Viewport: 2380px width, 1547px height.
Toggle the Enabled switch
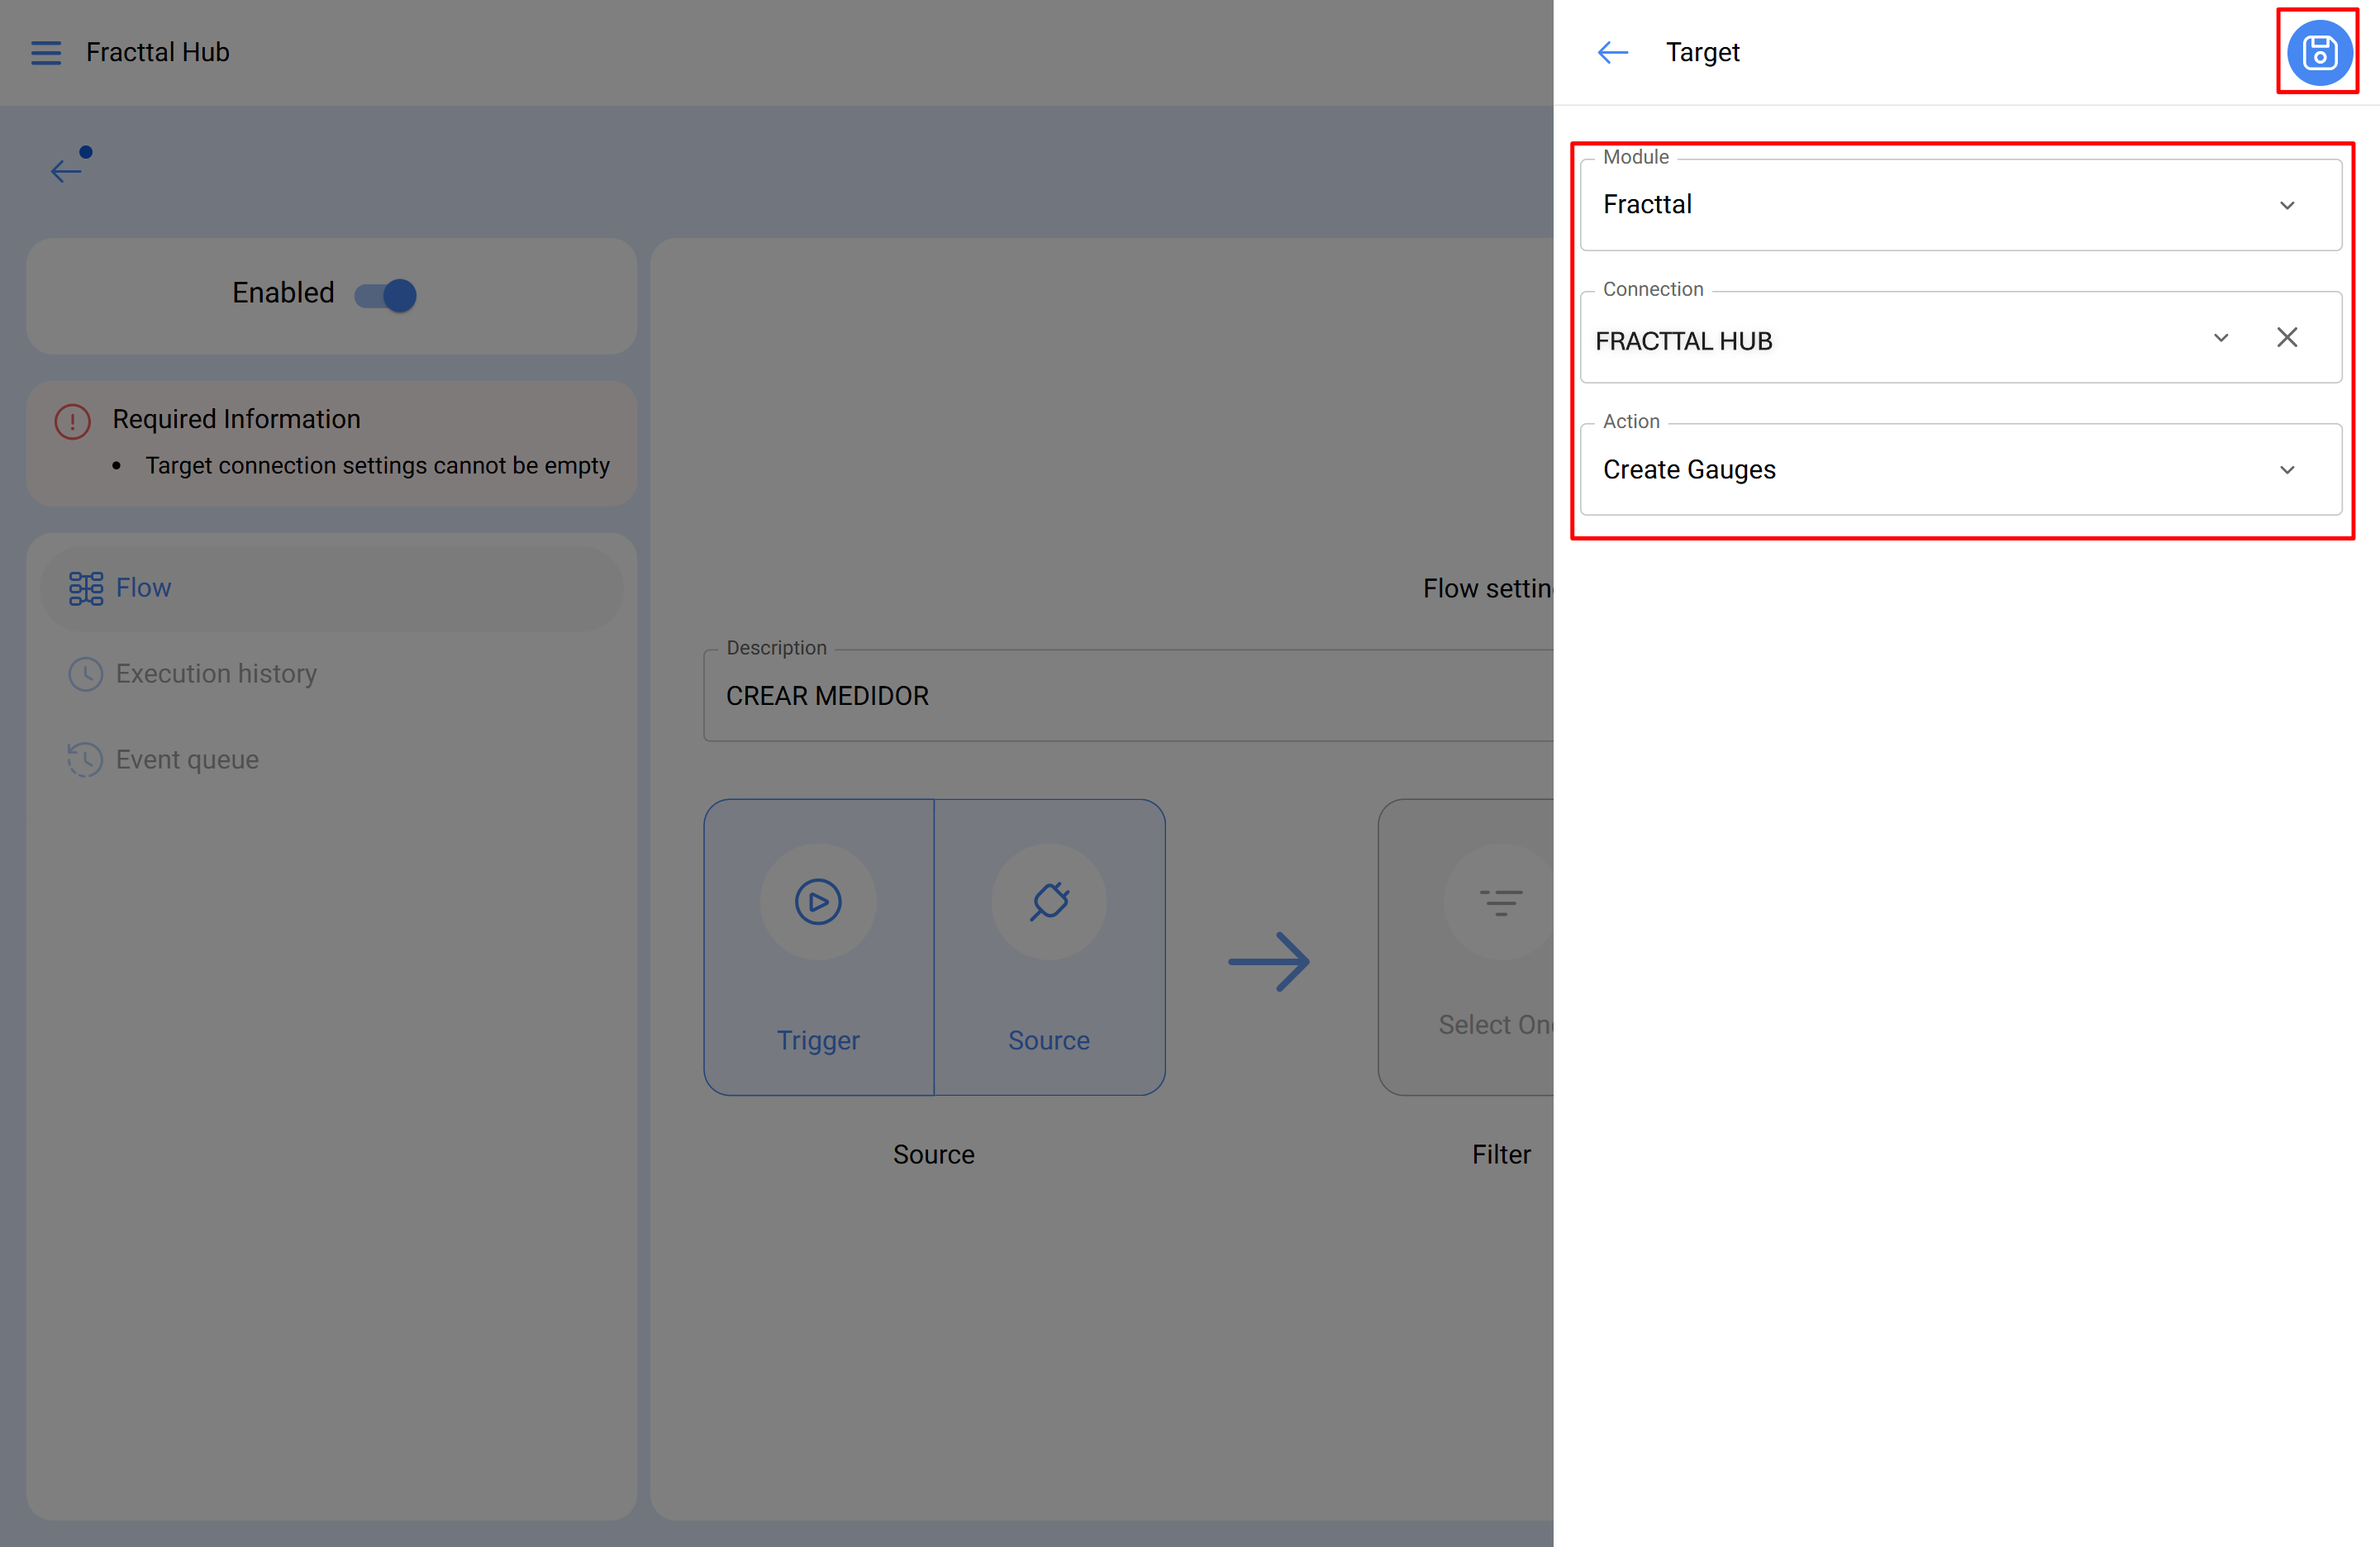pyautogui.click(x=386, y=295)
